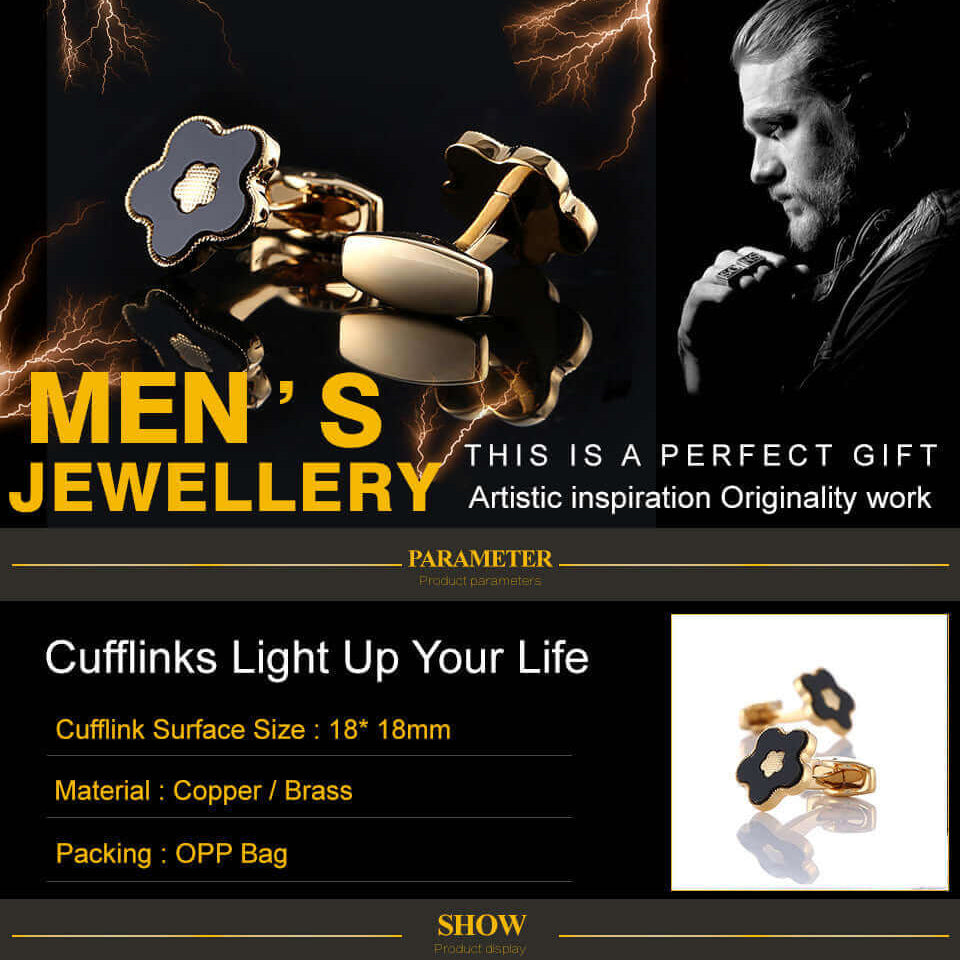Click 'Artistic inspiration Originality work' tagline

[x=700, y=498]
